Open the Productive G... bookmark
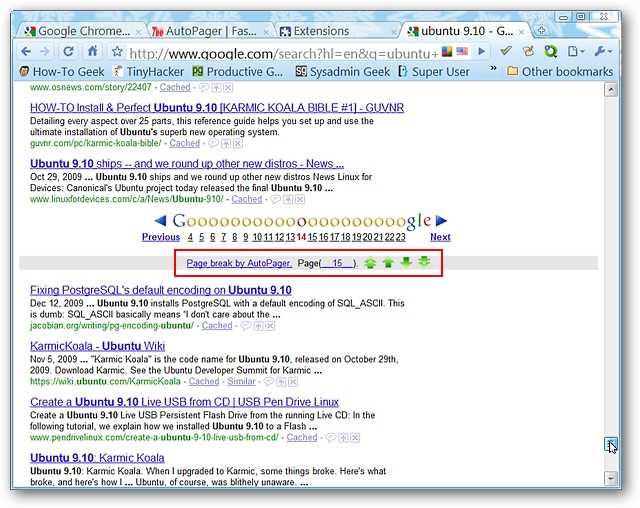640x508 pixels. click(x=238, y=72)
